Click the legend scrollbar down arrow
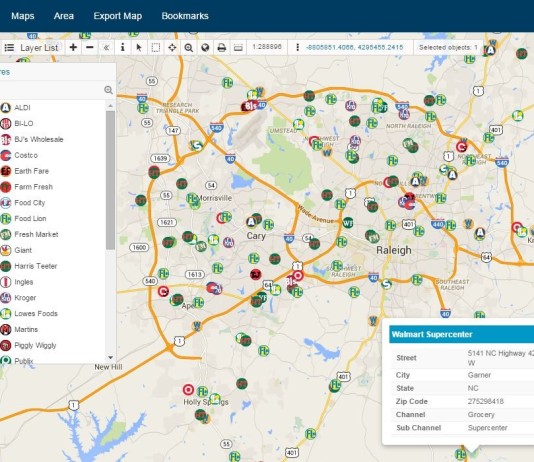This screenshot has height=462, width=534. pyautogui.click(x=110, y=357)
